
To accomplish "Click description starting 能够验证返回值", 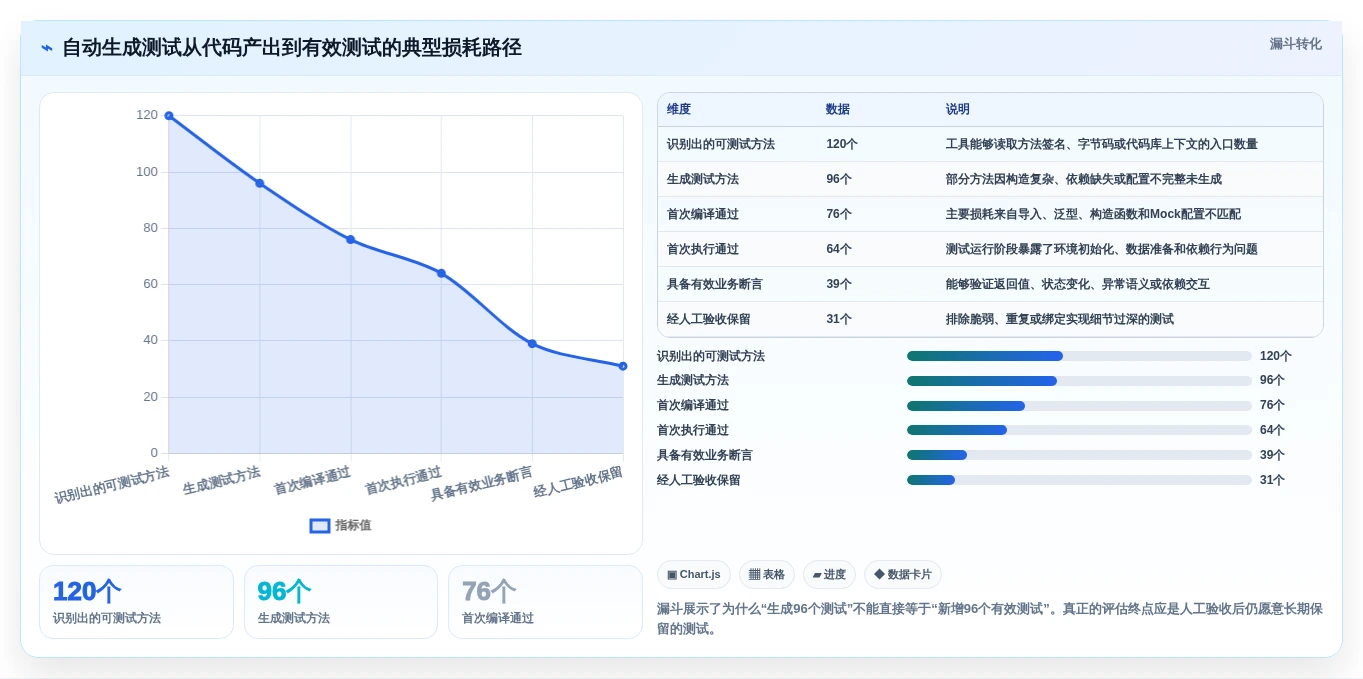I will coord(1078,284).
